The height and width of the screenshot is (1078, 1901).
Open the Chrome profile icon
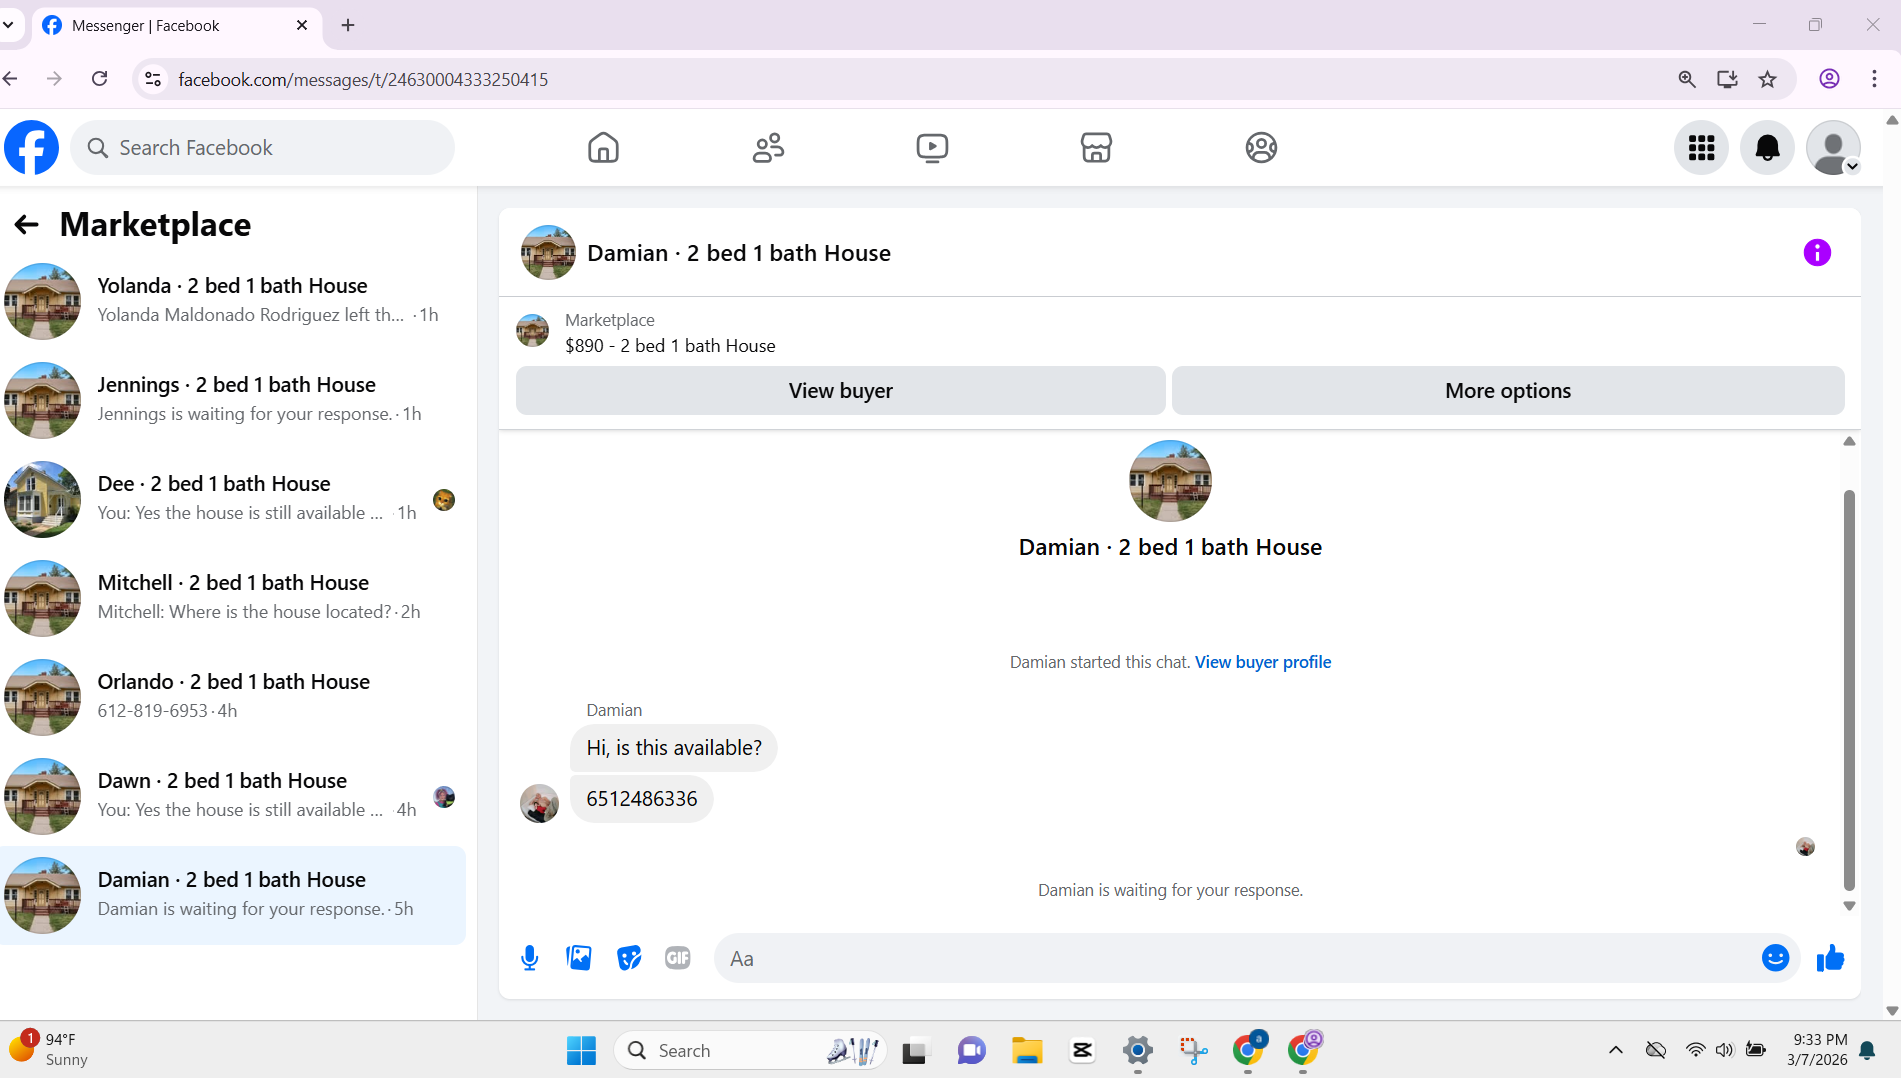pyautogui.click(x=1829, y=79)
